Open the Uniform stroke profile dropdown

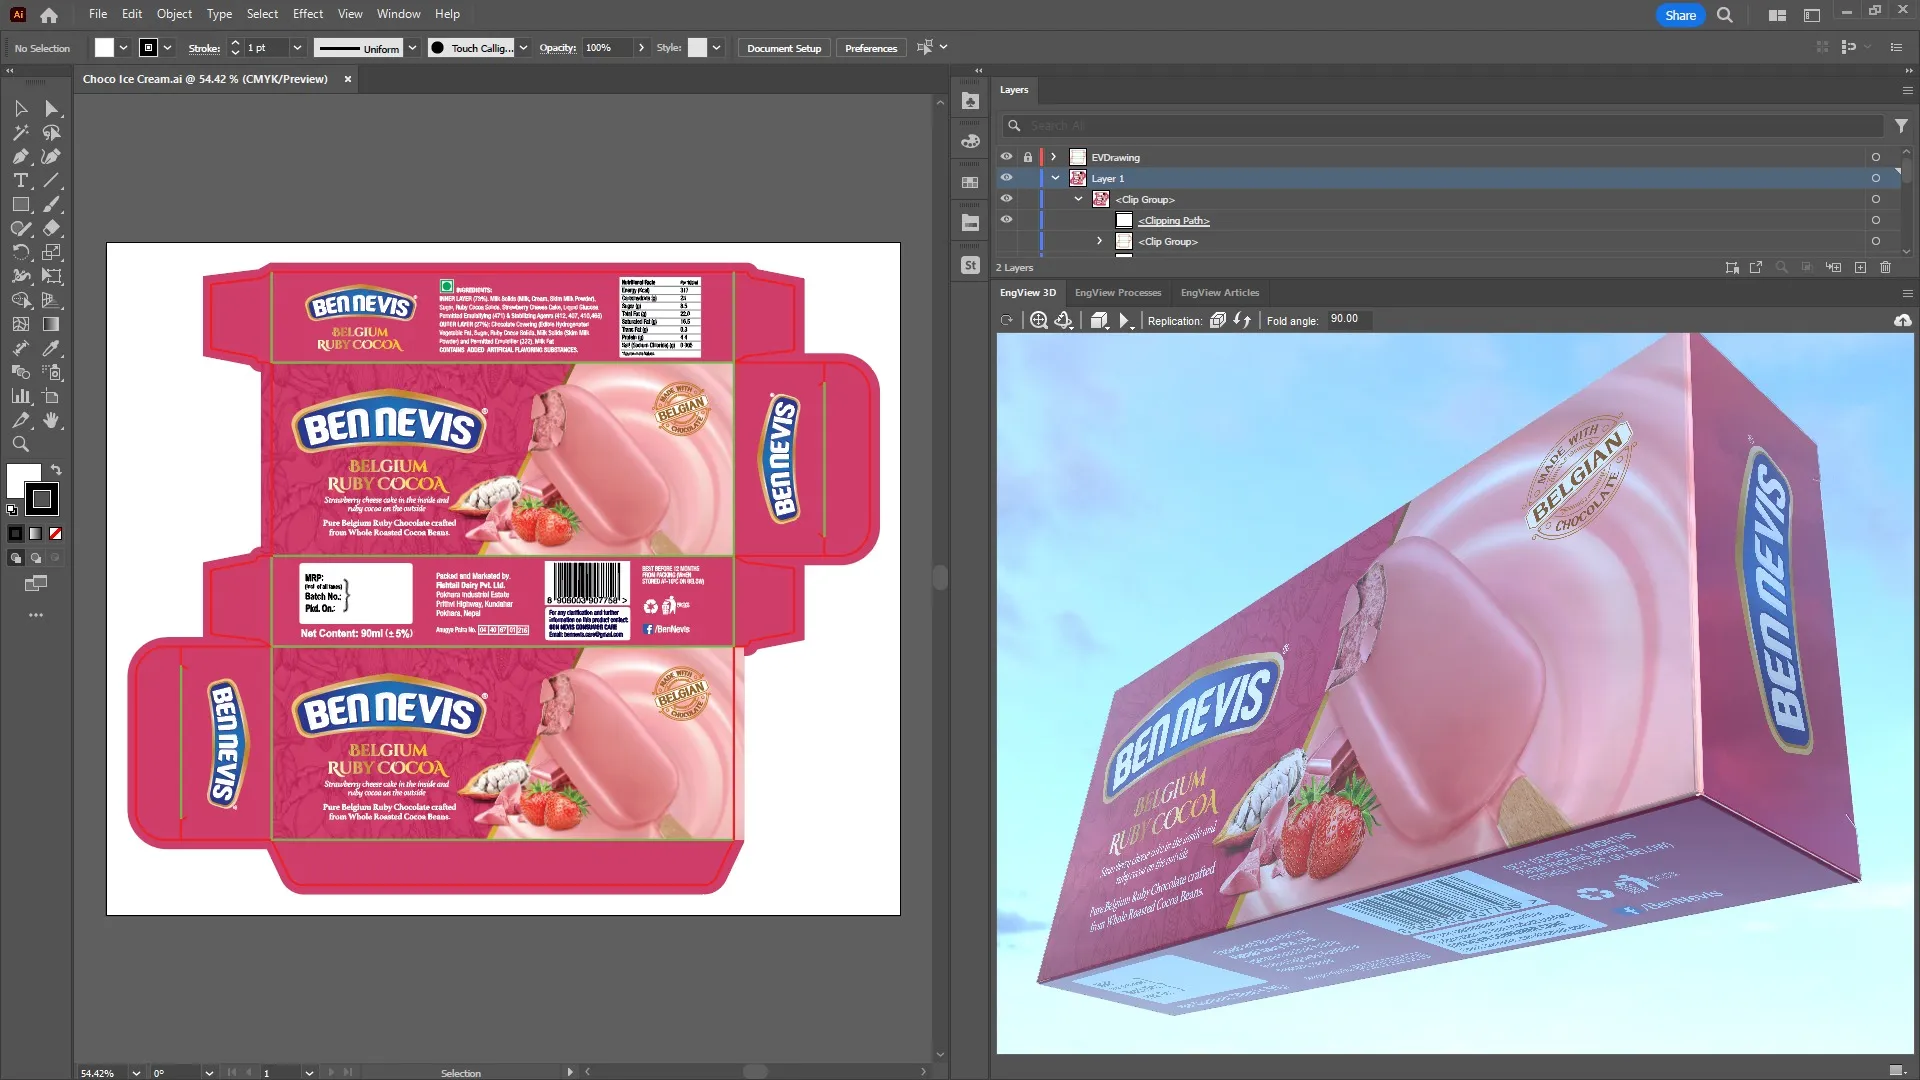pos(412,48)
